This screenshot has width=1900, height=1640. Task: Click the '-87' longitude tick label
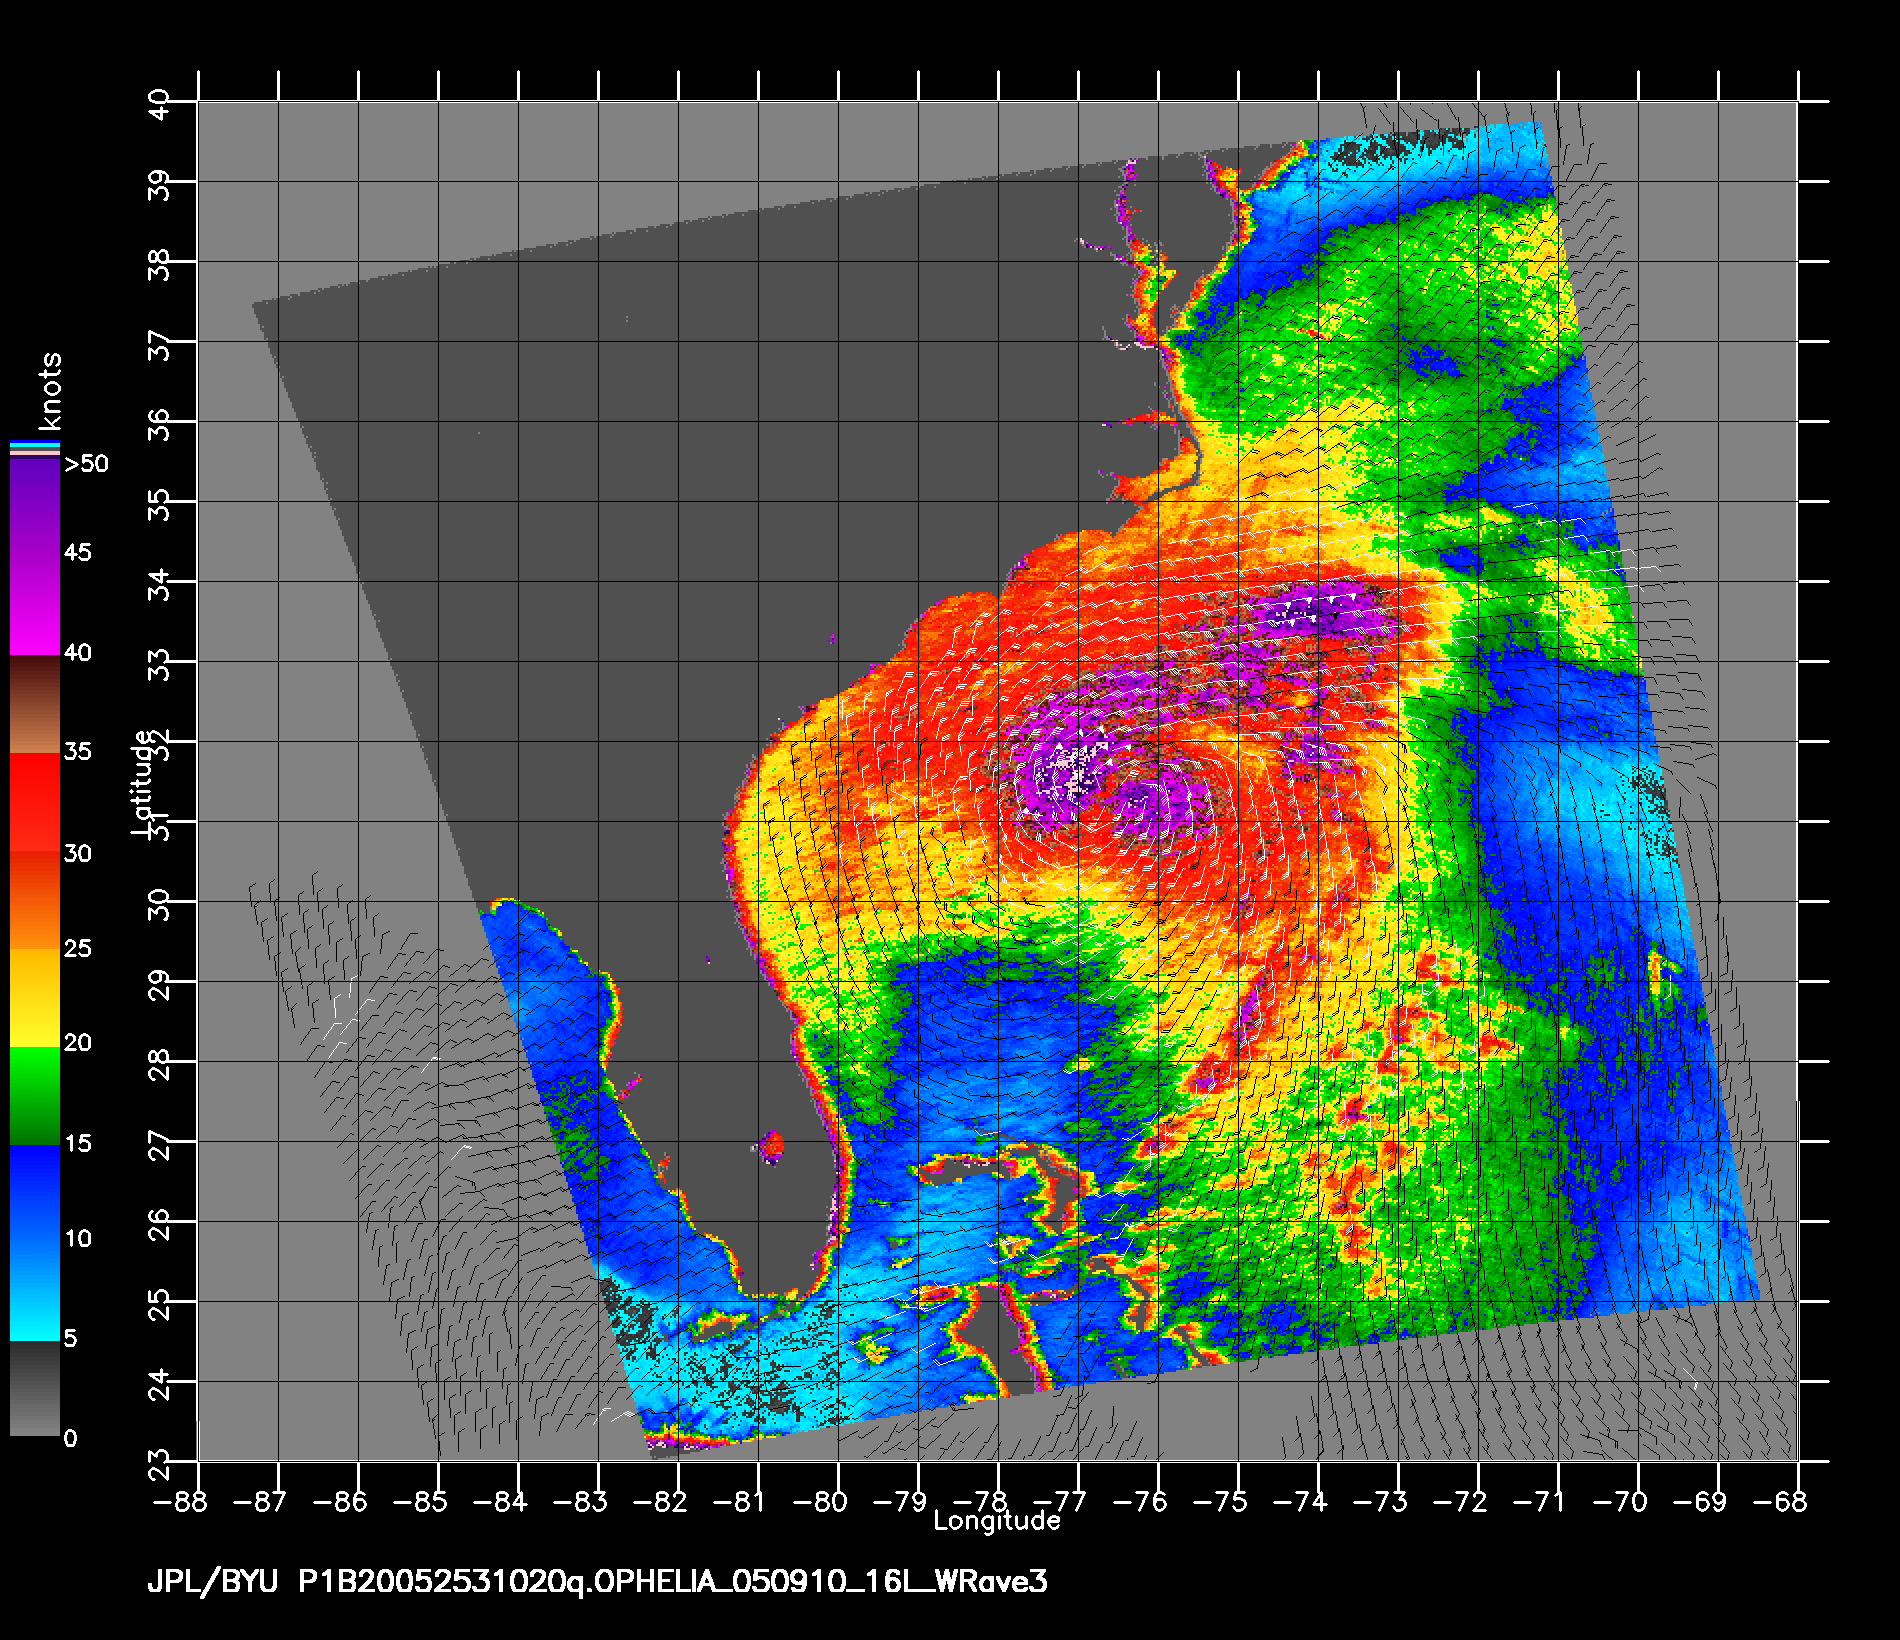click(x=259, y=1502)
